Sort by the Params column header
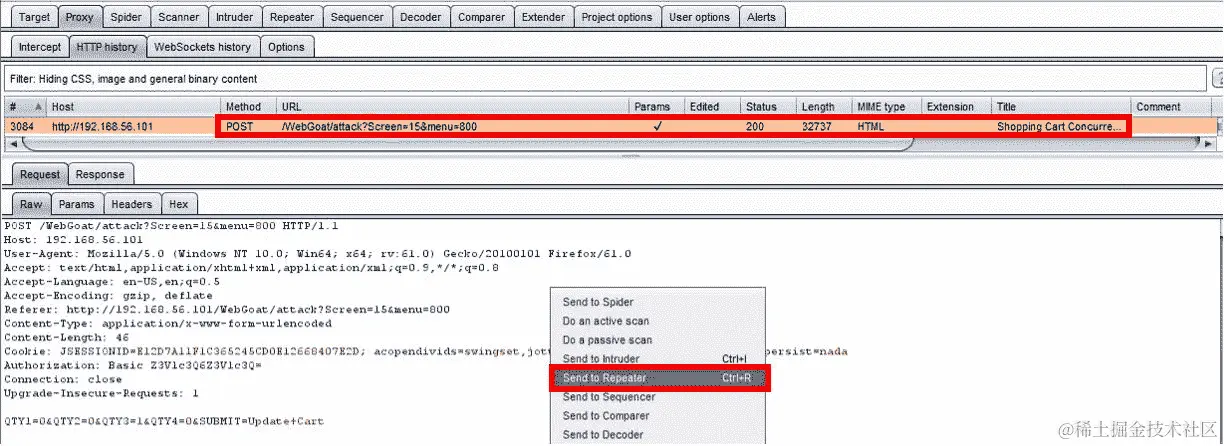The height and width of the screenshot is (446, 1224). pyautogui.click(x=657, y=107)
